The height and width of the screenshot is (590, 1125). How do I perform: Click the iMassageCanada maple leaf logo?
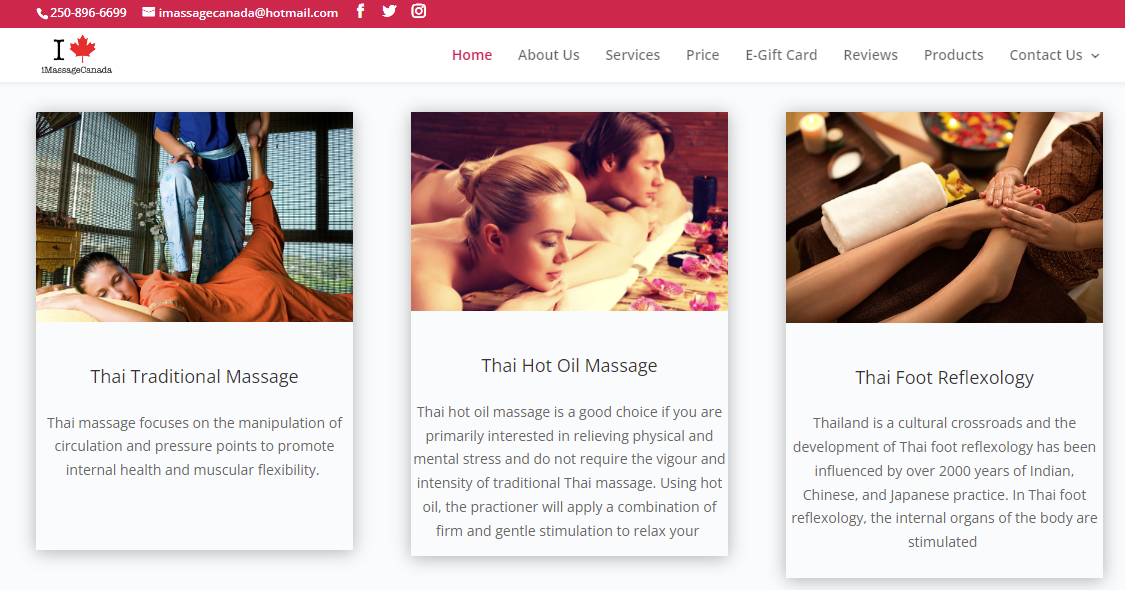click(76, 55)
